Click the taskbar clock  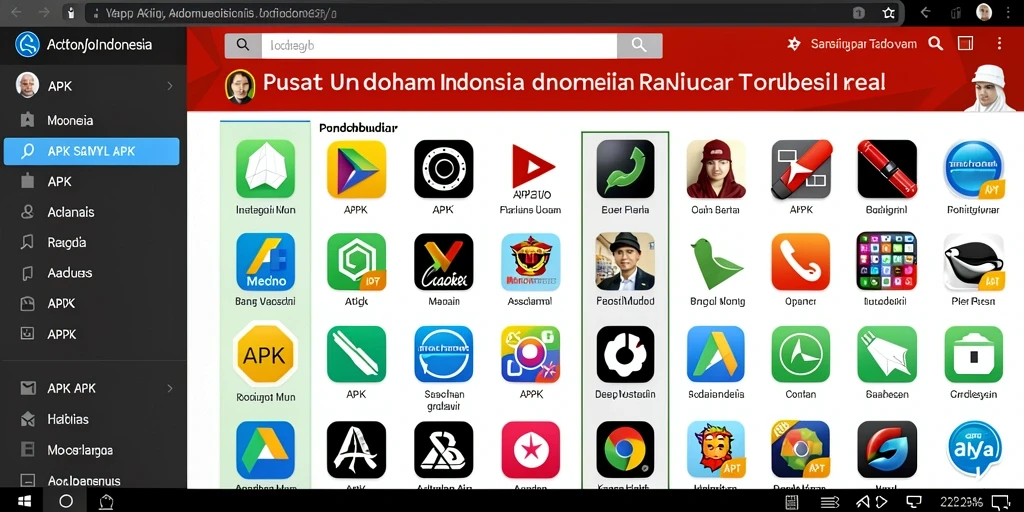(960, 502)
